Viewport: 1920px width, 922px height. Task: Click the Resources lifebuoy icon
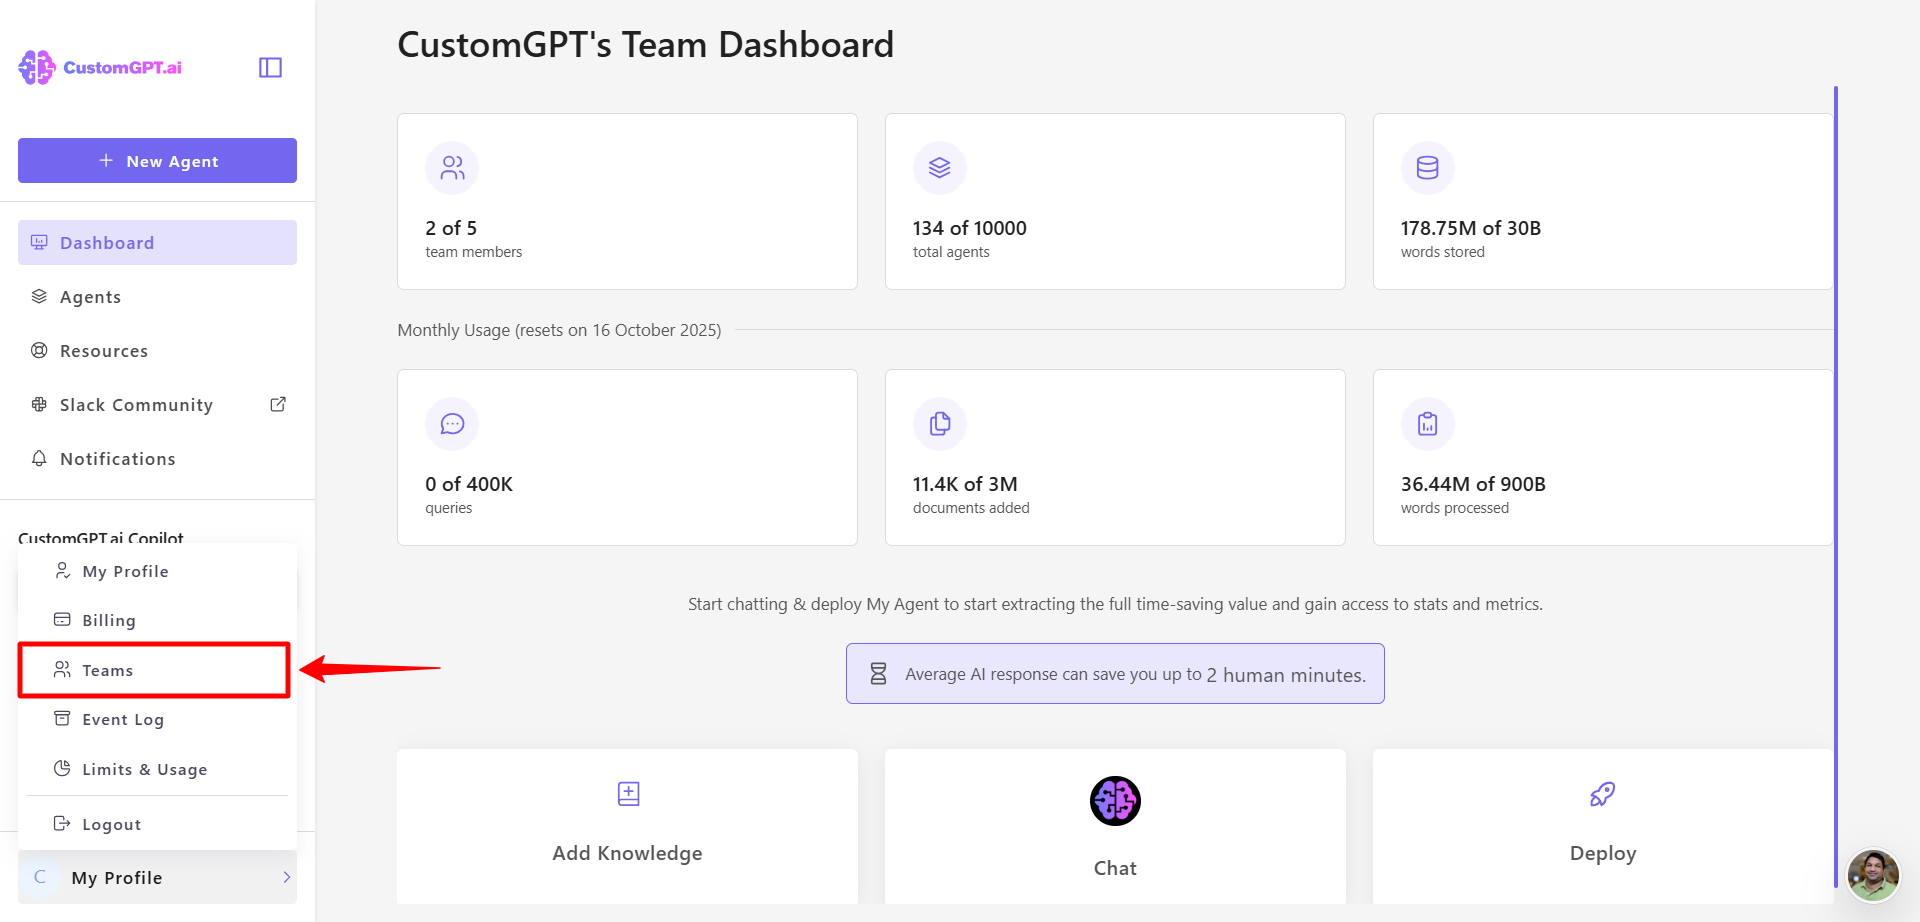click(39, 350)
